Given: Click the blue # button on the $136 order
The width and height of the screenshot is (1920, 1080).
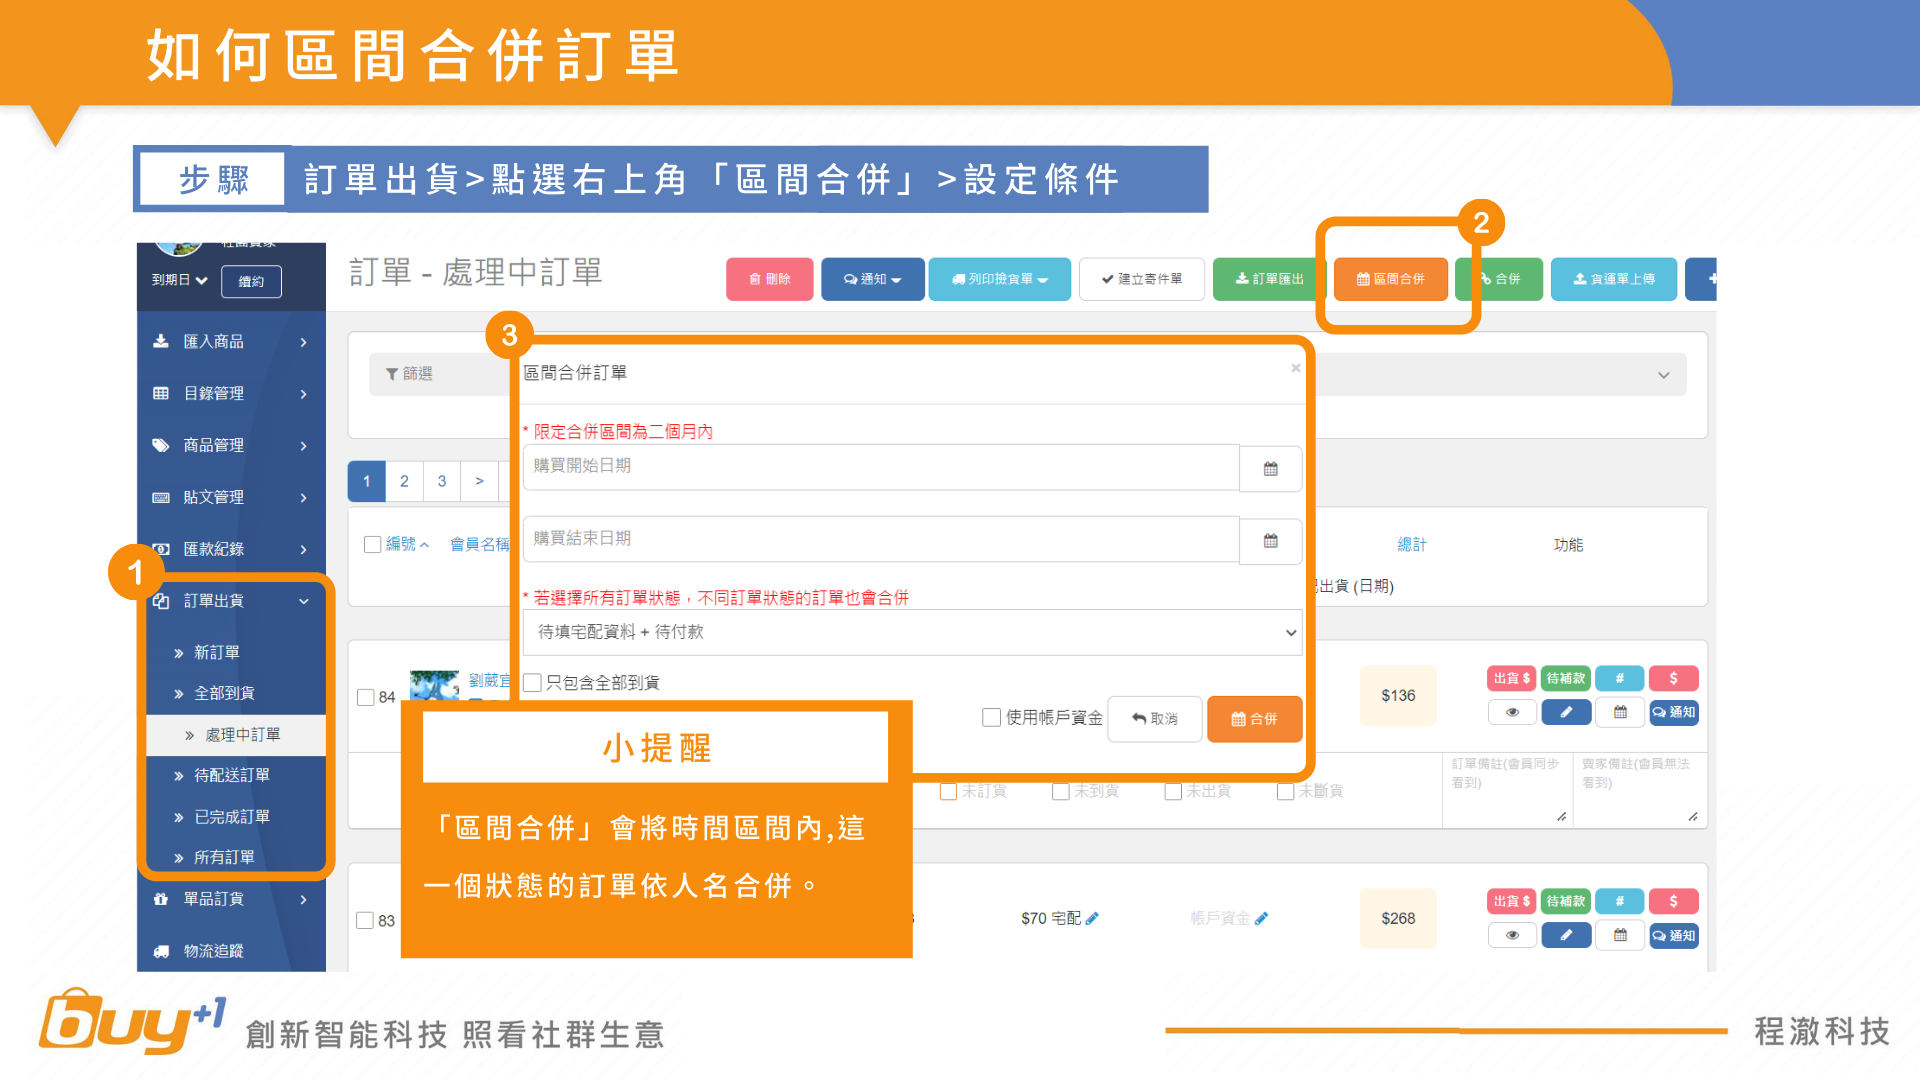Looking at the screenshot, I should pyautogui.click(x=1619, y=678).
